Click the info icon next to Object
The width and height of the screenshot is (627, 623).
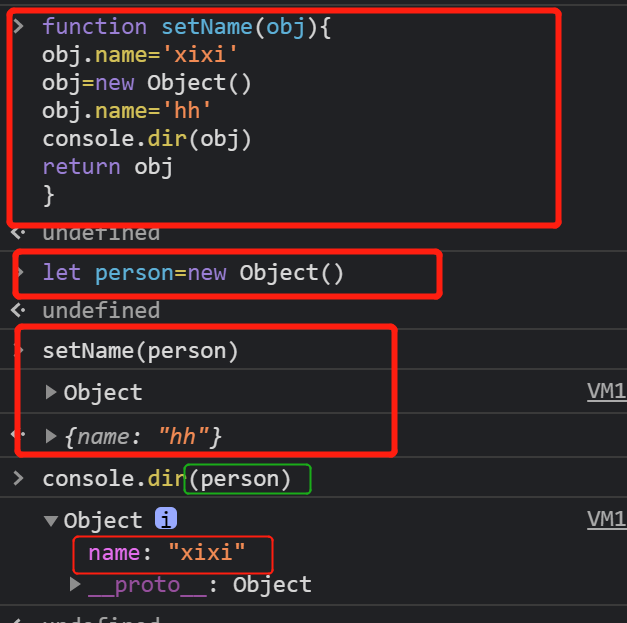166,519
